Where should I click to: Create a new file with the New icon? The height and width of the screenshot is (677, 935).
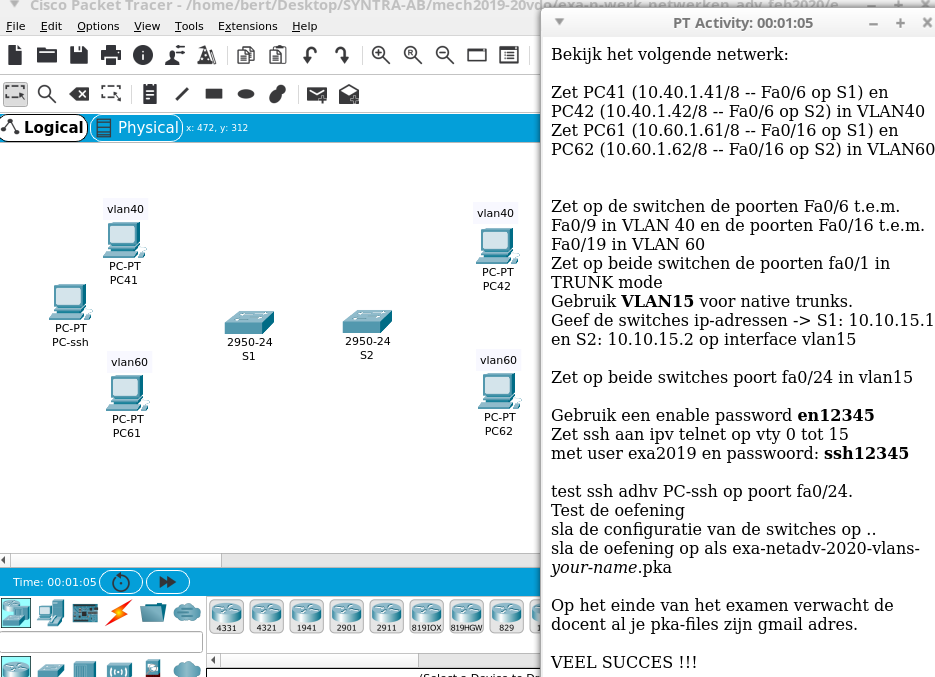click(x=13, y=55)
